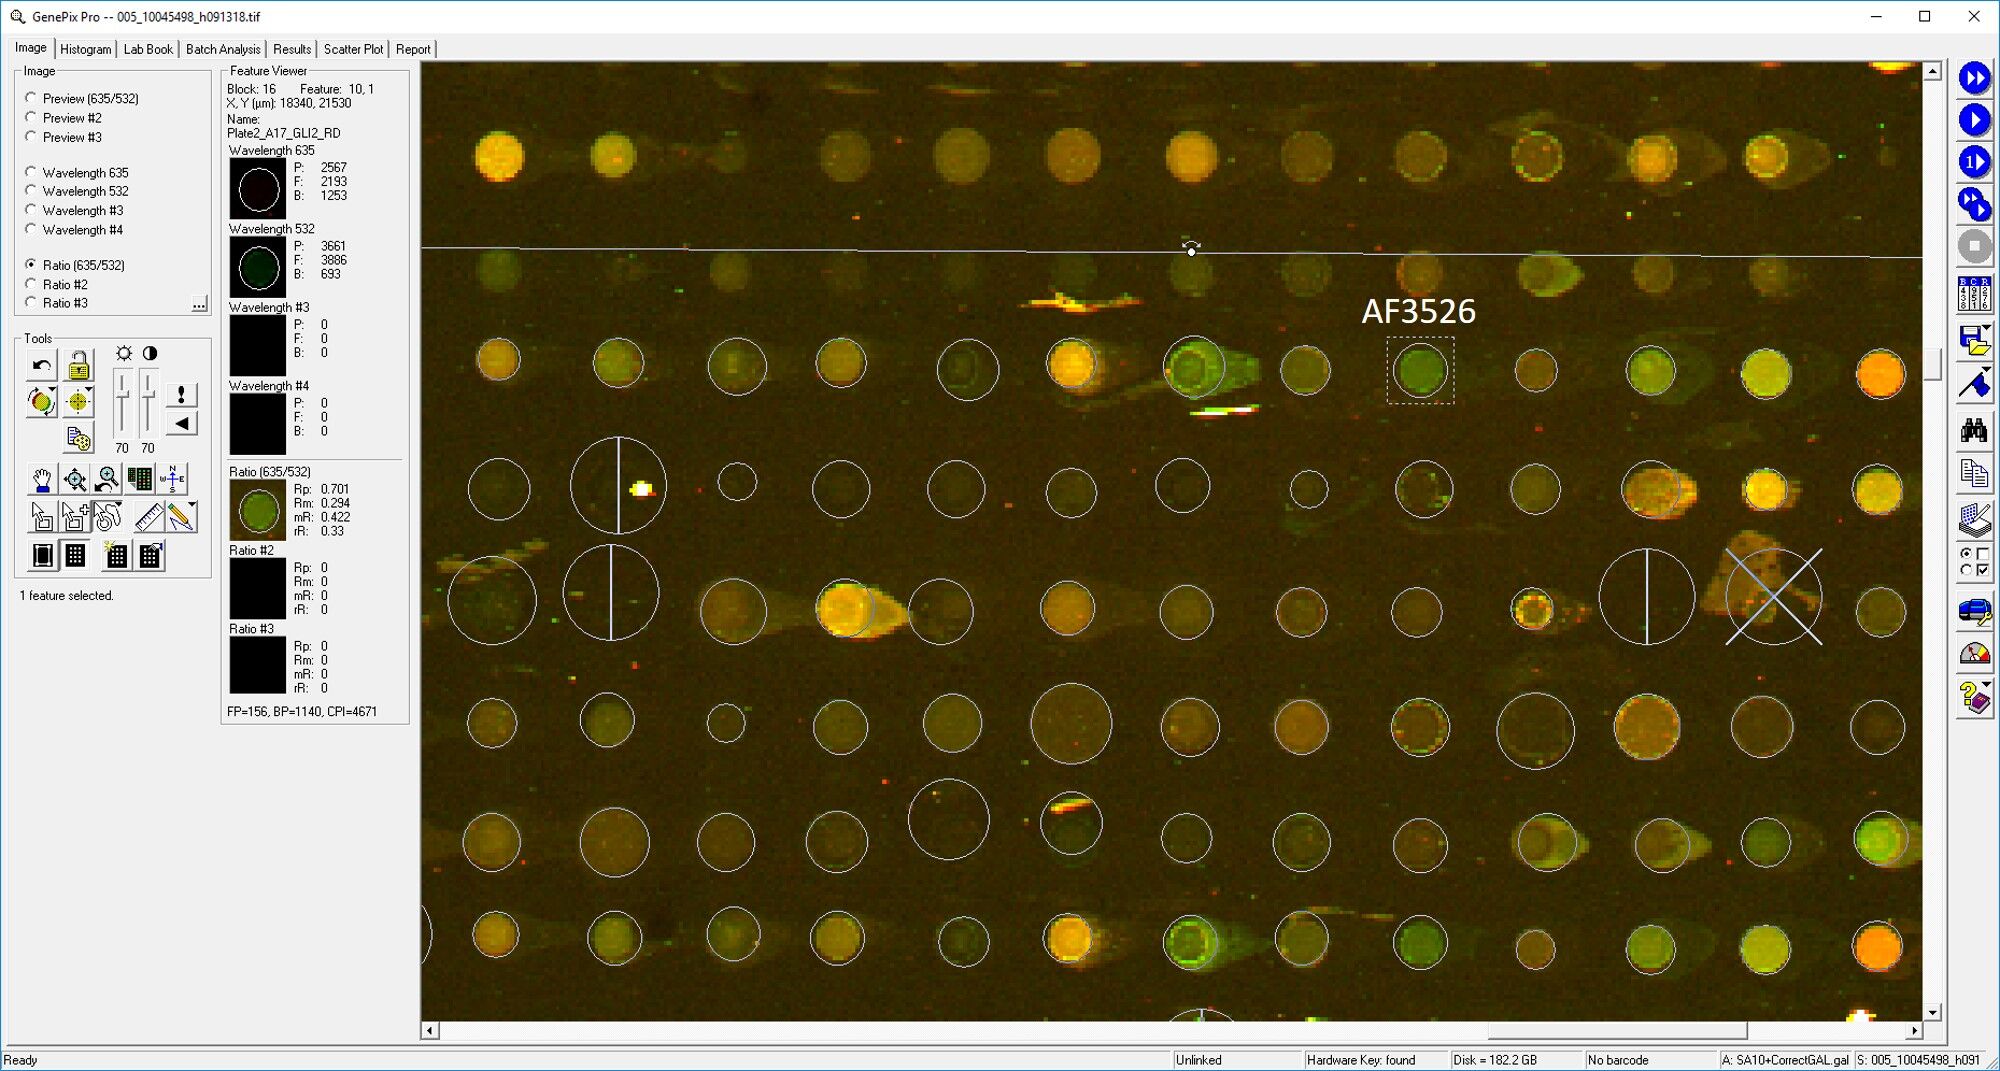Click the exclamation mark button
Viewport: 2000px width, 1071px height.
tap(181, 395)
